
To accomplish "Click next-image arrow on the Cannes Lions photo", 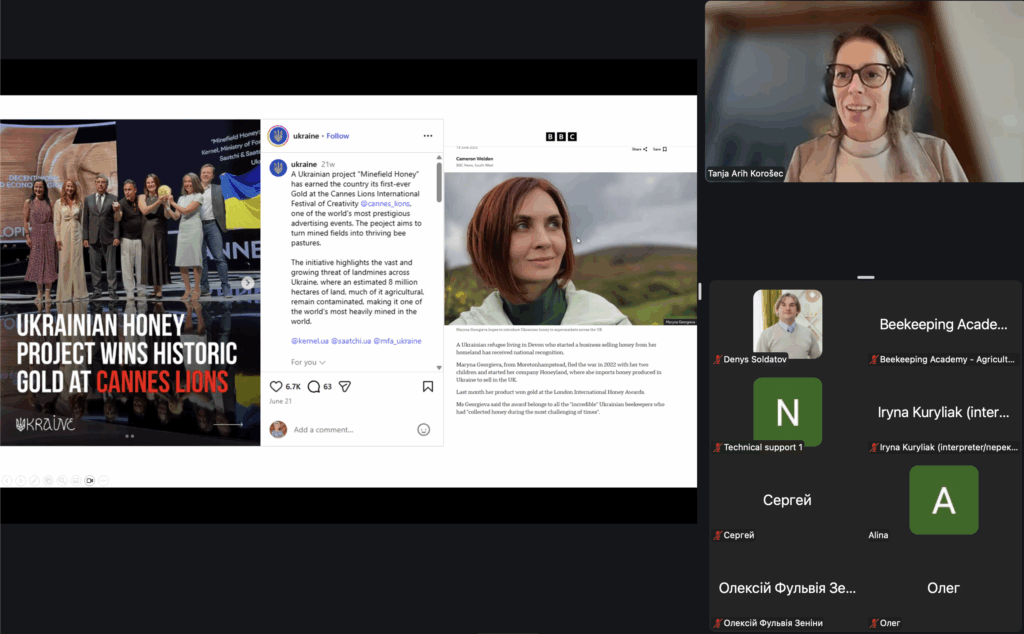I will (x=247, y=283).
